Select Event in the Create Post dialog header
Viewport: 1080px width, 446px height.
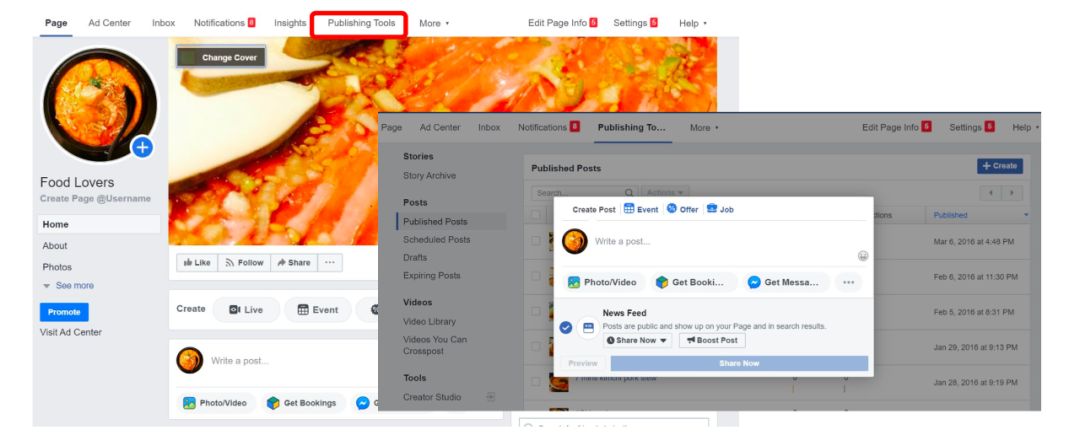[x=641, y=209]
